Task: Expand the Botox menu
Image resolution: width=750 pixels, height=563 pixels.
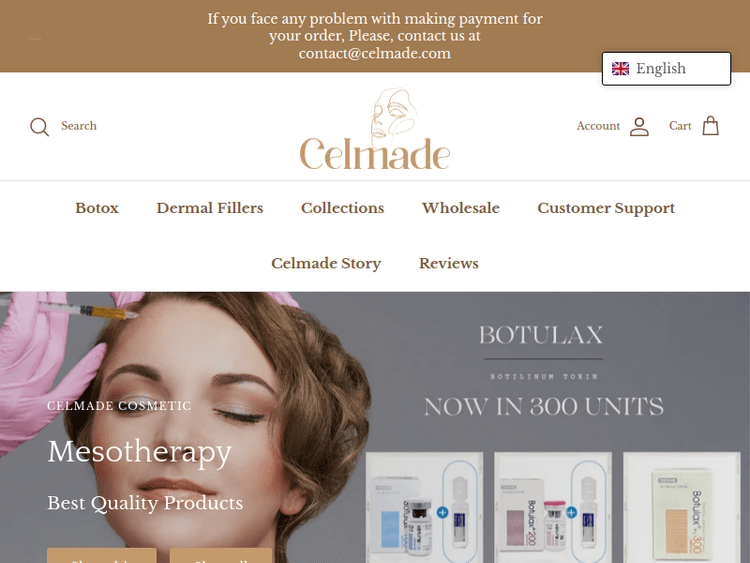Action: coord(97,208)
